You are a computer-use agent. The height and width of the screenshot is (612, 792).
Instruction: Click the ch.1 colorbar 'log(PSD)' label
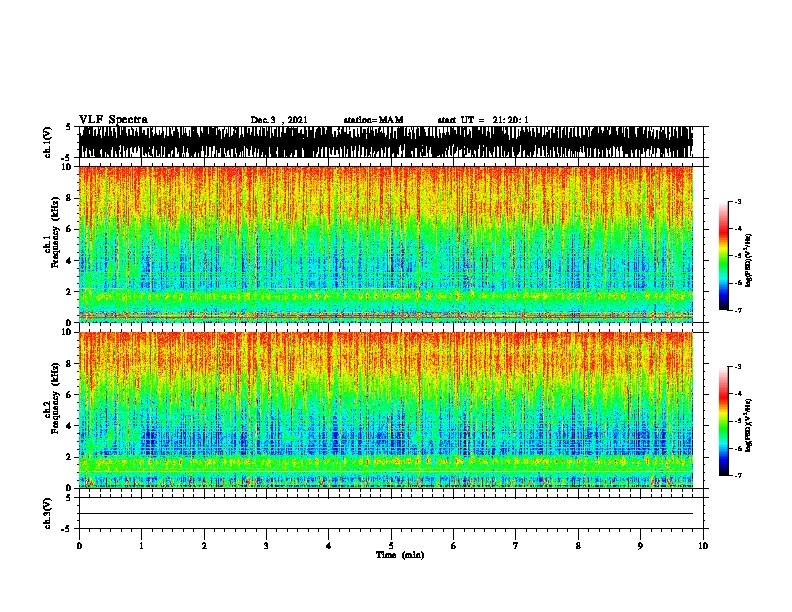748,260
